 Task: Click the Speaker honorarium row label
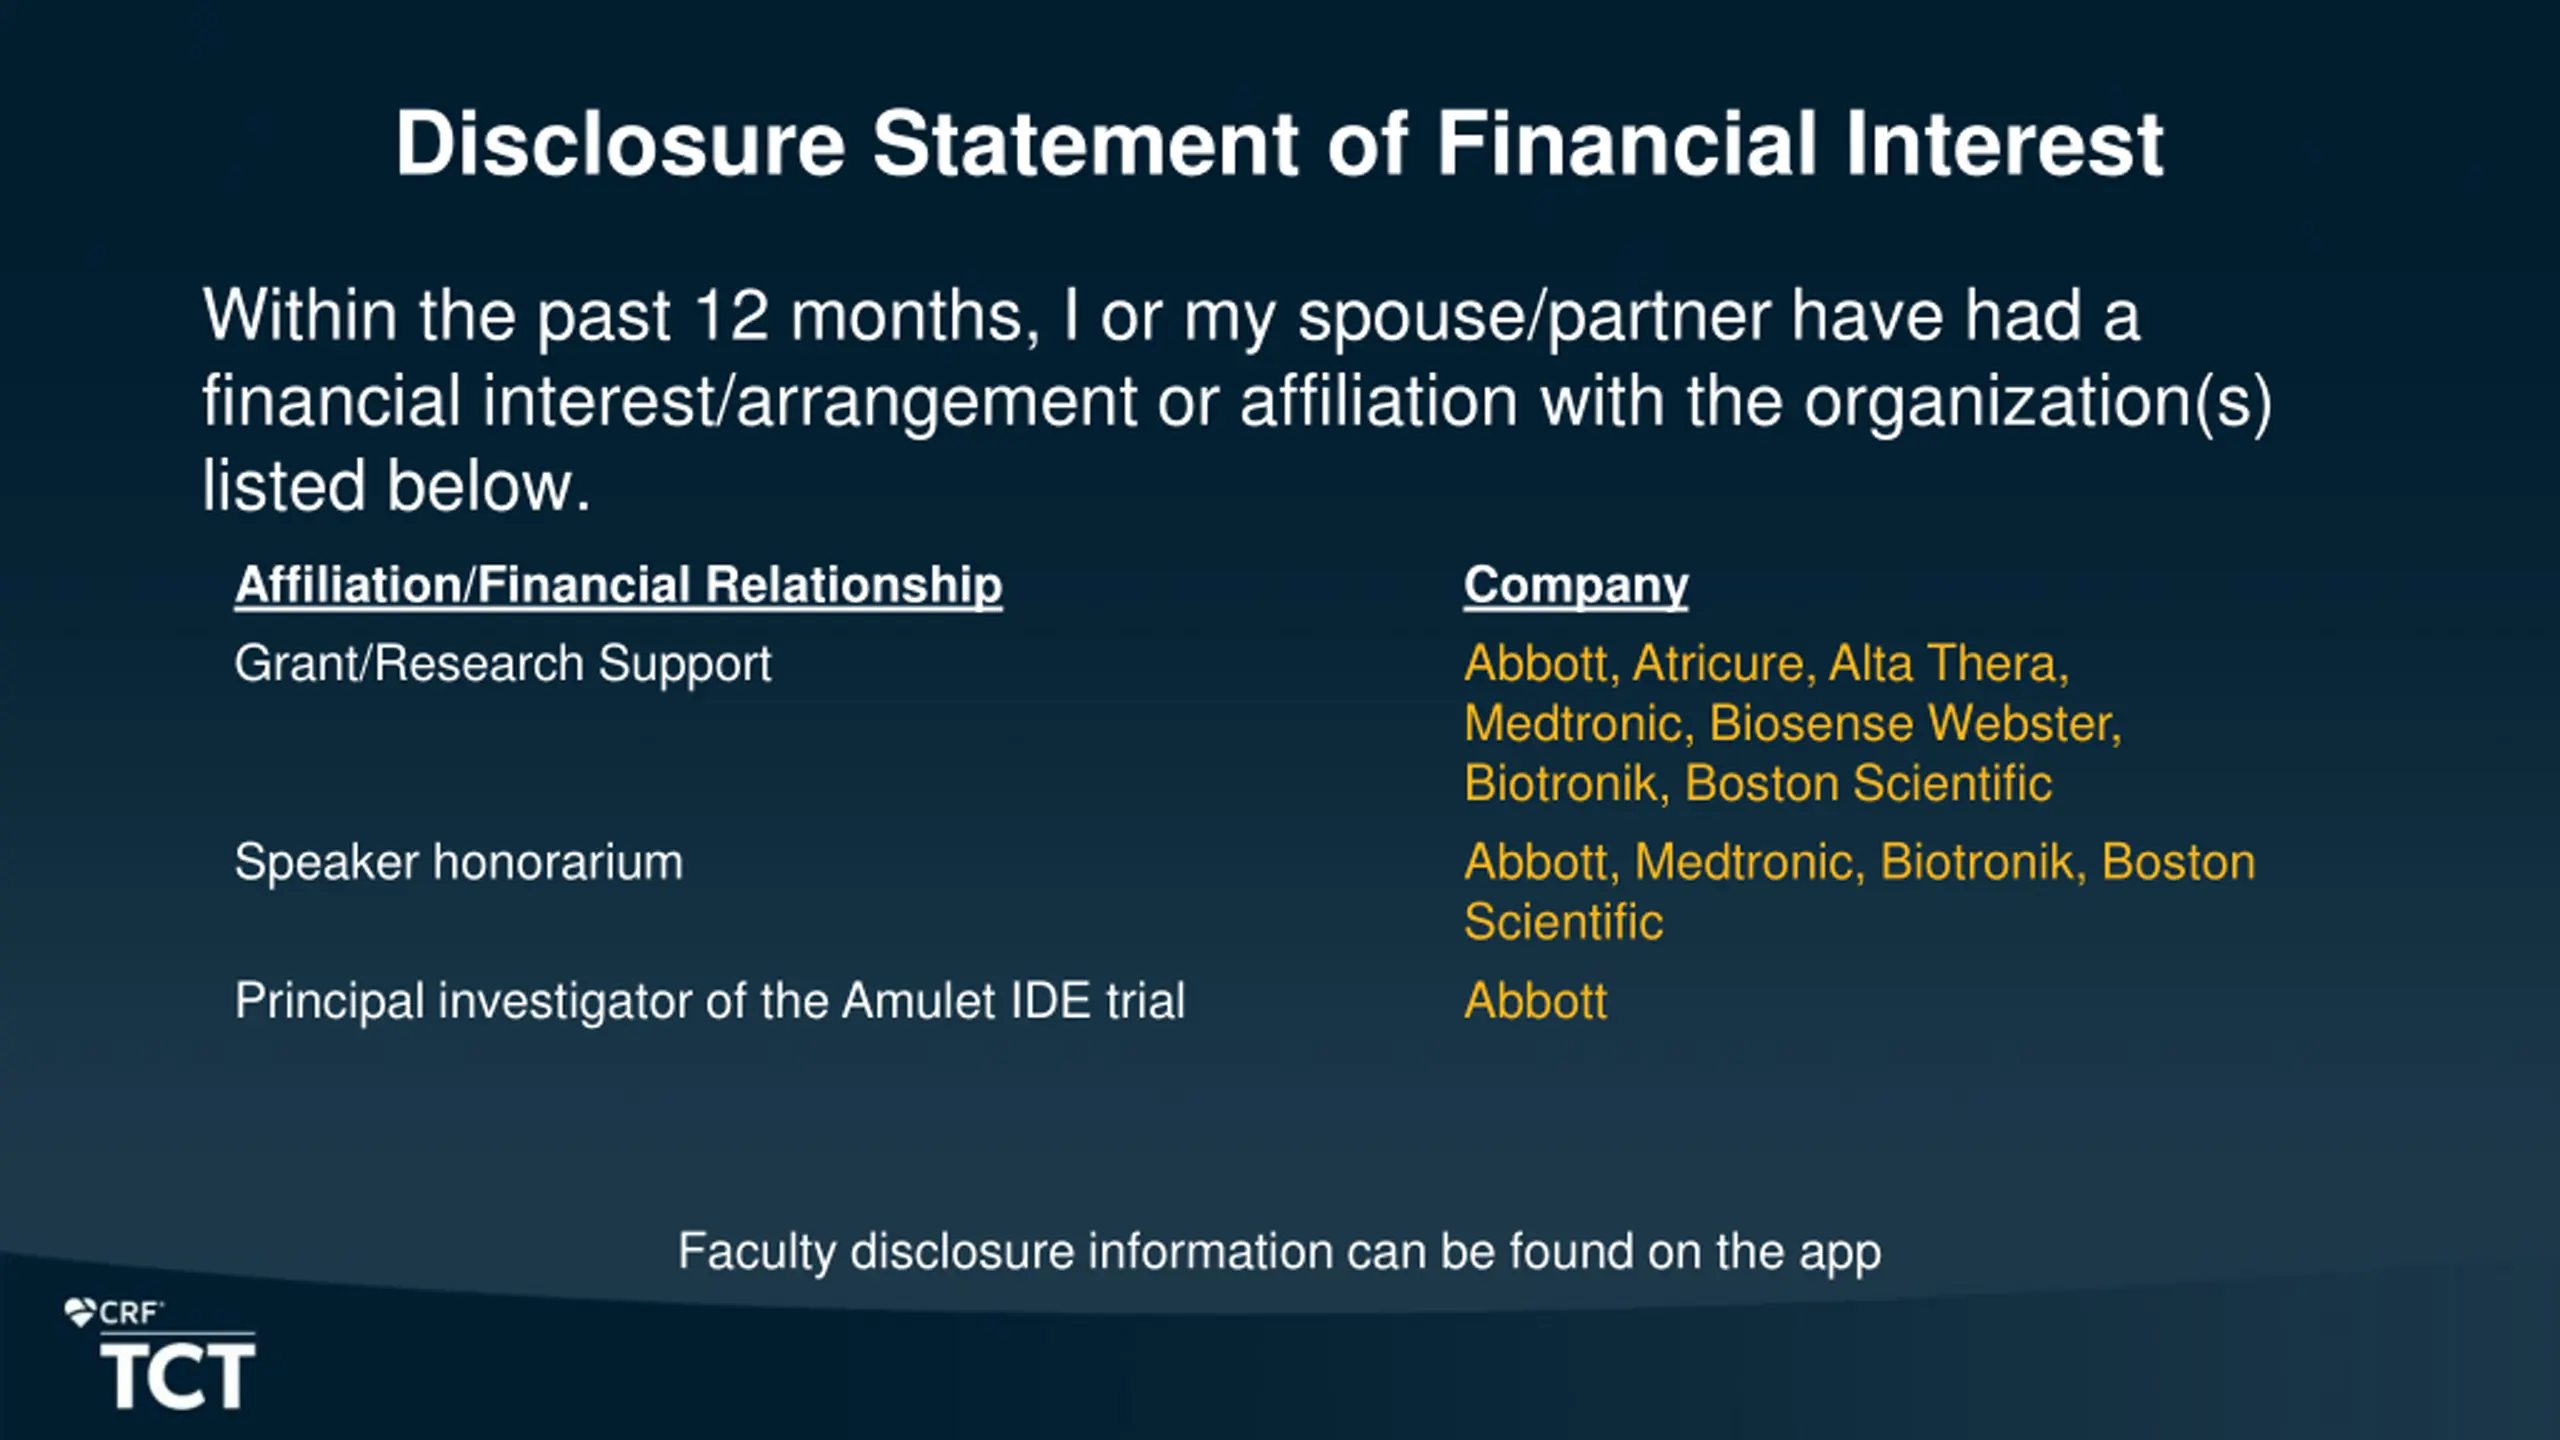coord(459,862)
